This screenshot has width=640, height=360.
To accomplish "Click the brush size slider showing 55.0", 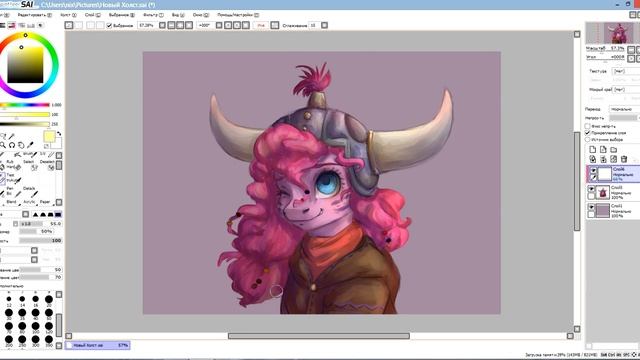I will click(x=41, y=224).
